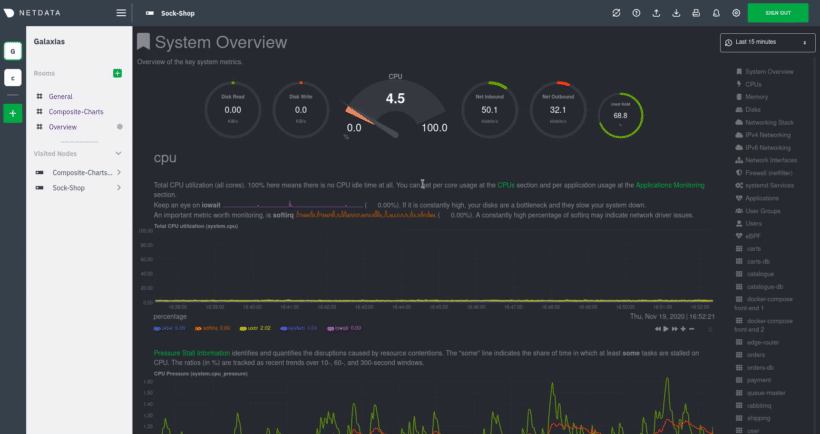The width and height of the screenshot is (820, 434).
Task: Click the fast-forward control on CPU chart
Action: [x=675, y=329]
